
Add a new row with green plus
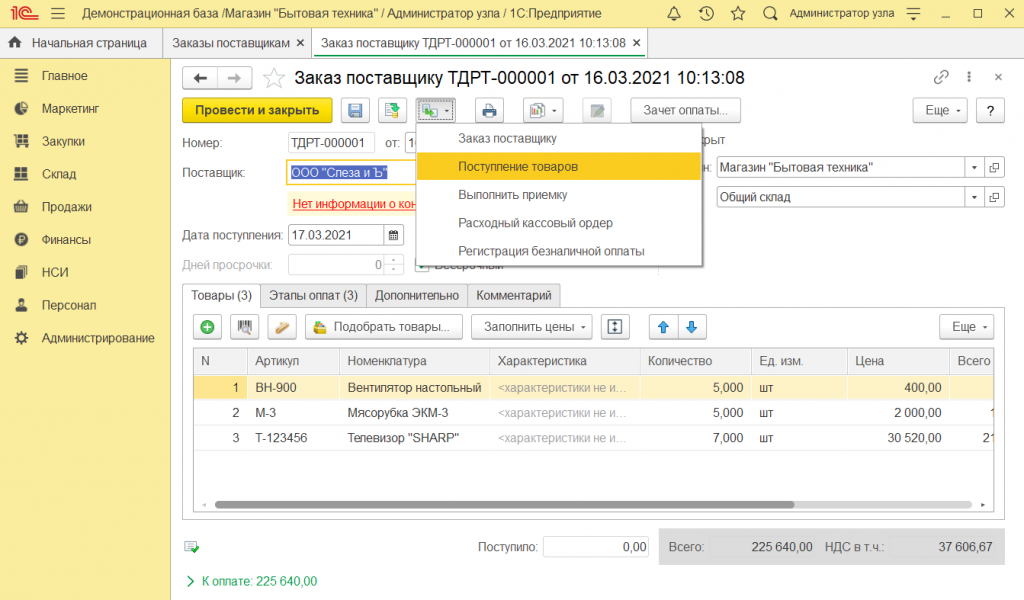click(207, 327)
